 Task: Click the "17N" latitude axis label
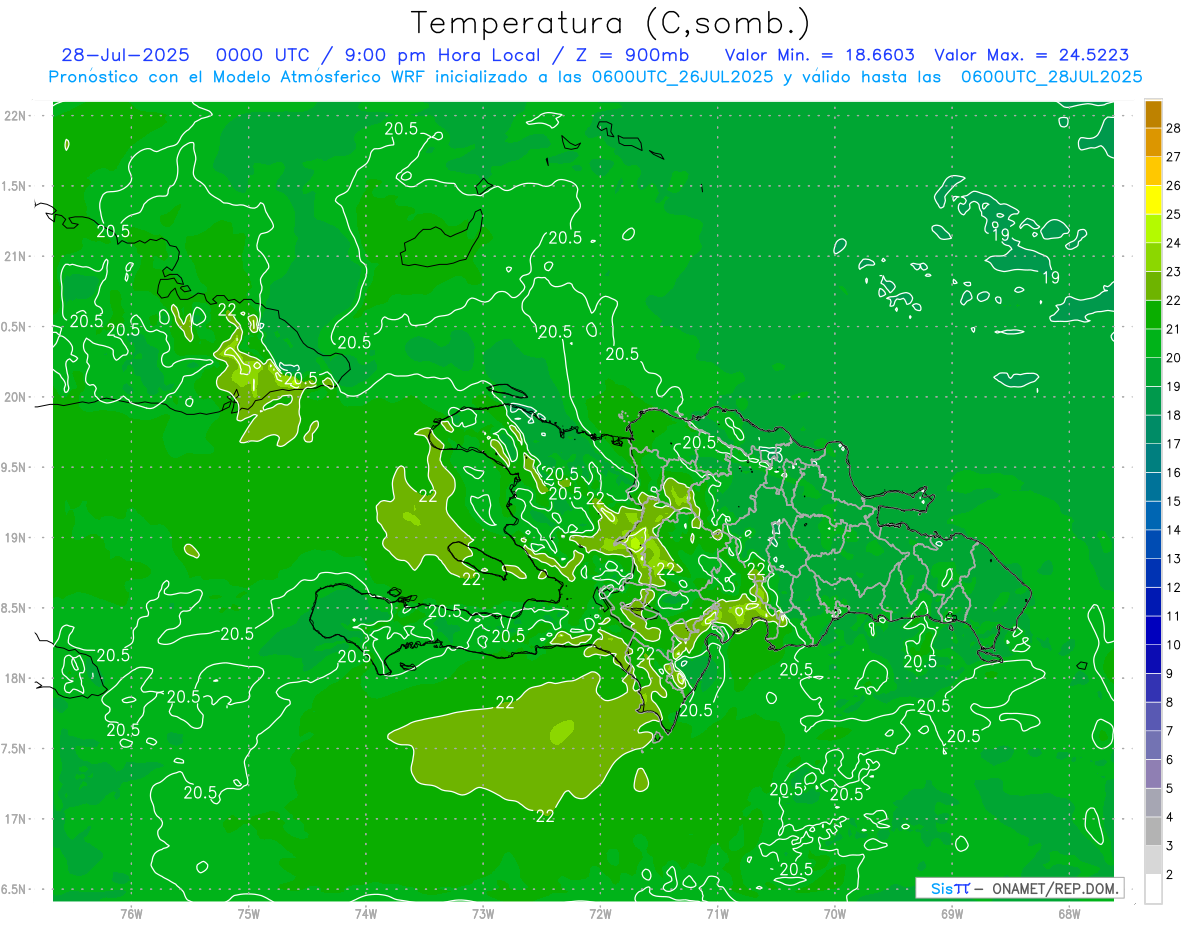(x=17, y=819)
